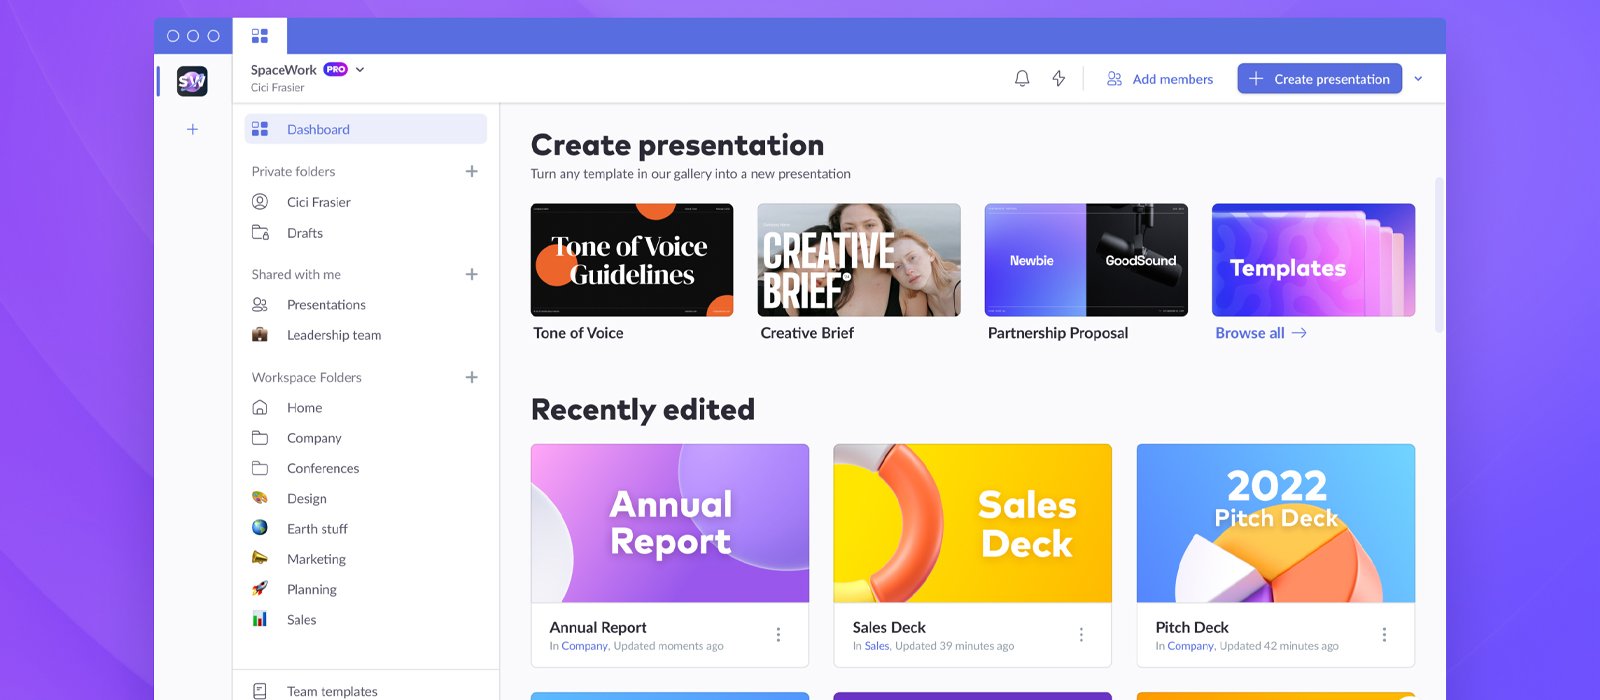Click the Conferences folder icon

[x=260, y=468]
